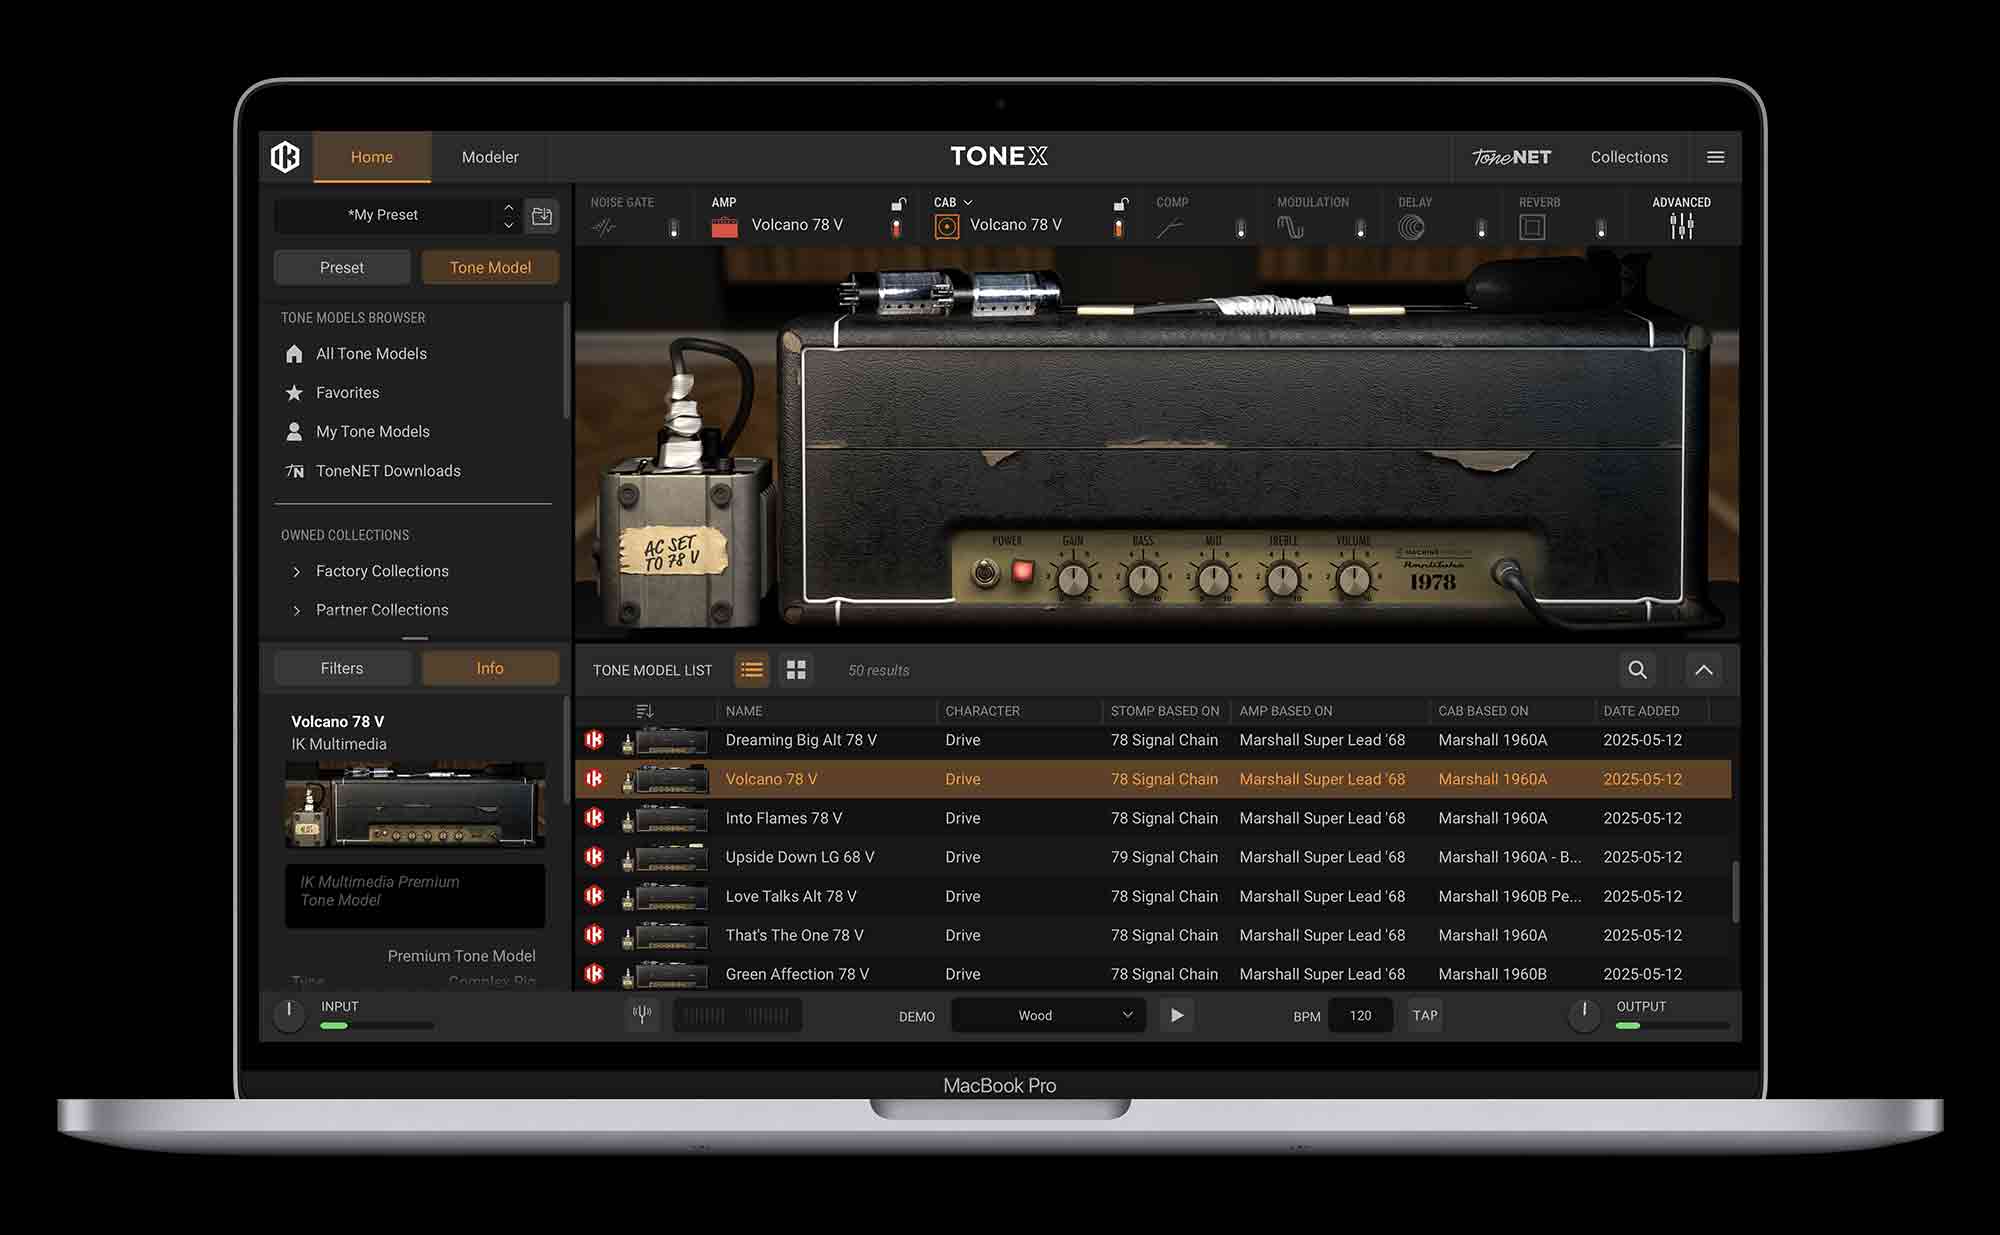The width and height of the screenshot is (2000, 1235).
Task: Toggle Delay power switch
Action: click(1481, 229)
